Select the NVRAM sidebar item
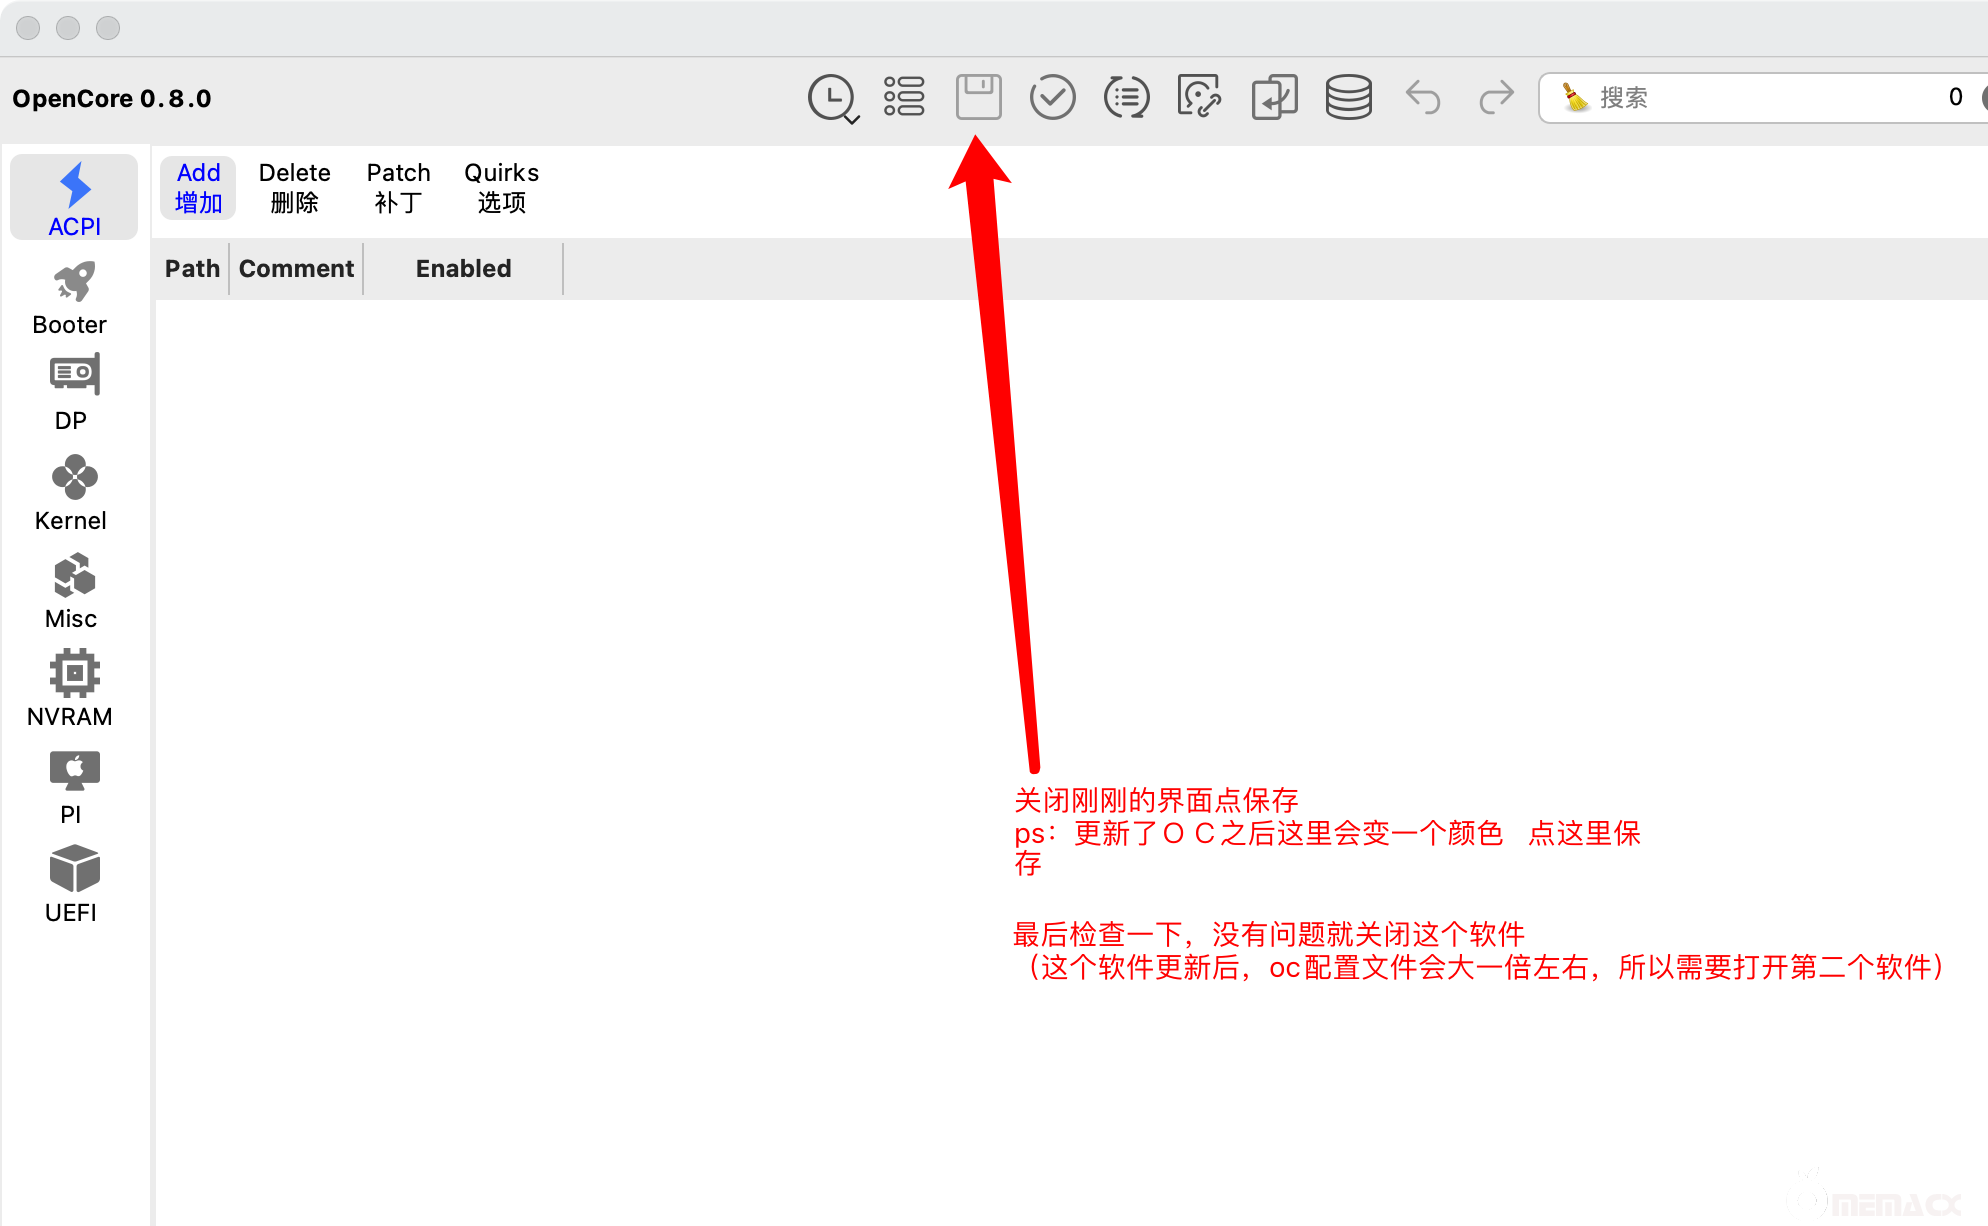Viewport: 1988px width, 1226px height. [x=70, y=690]
